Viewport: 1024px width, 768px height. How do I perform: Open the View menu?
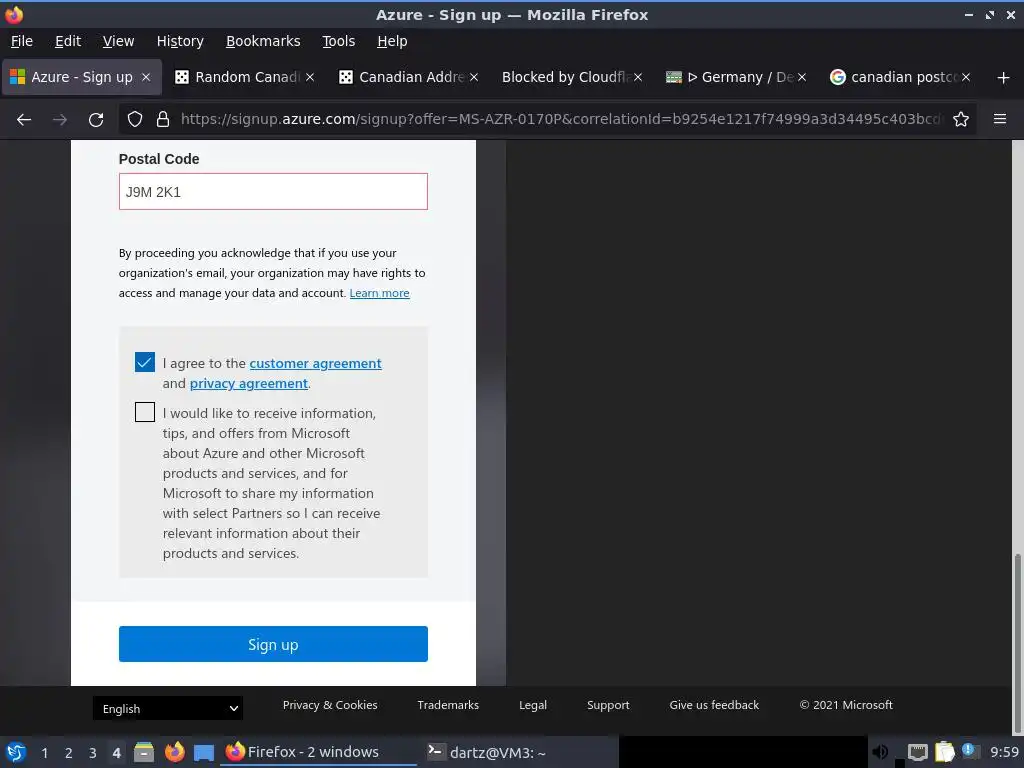[x=118, y=41]
